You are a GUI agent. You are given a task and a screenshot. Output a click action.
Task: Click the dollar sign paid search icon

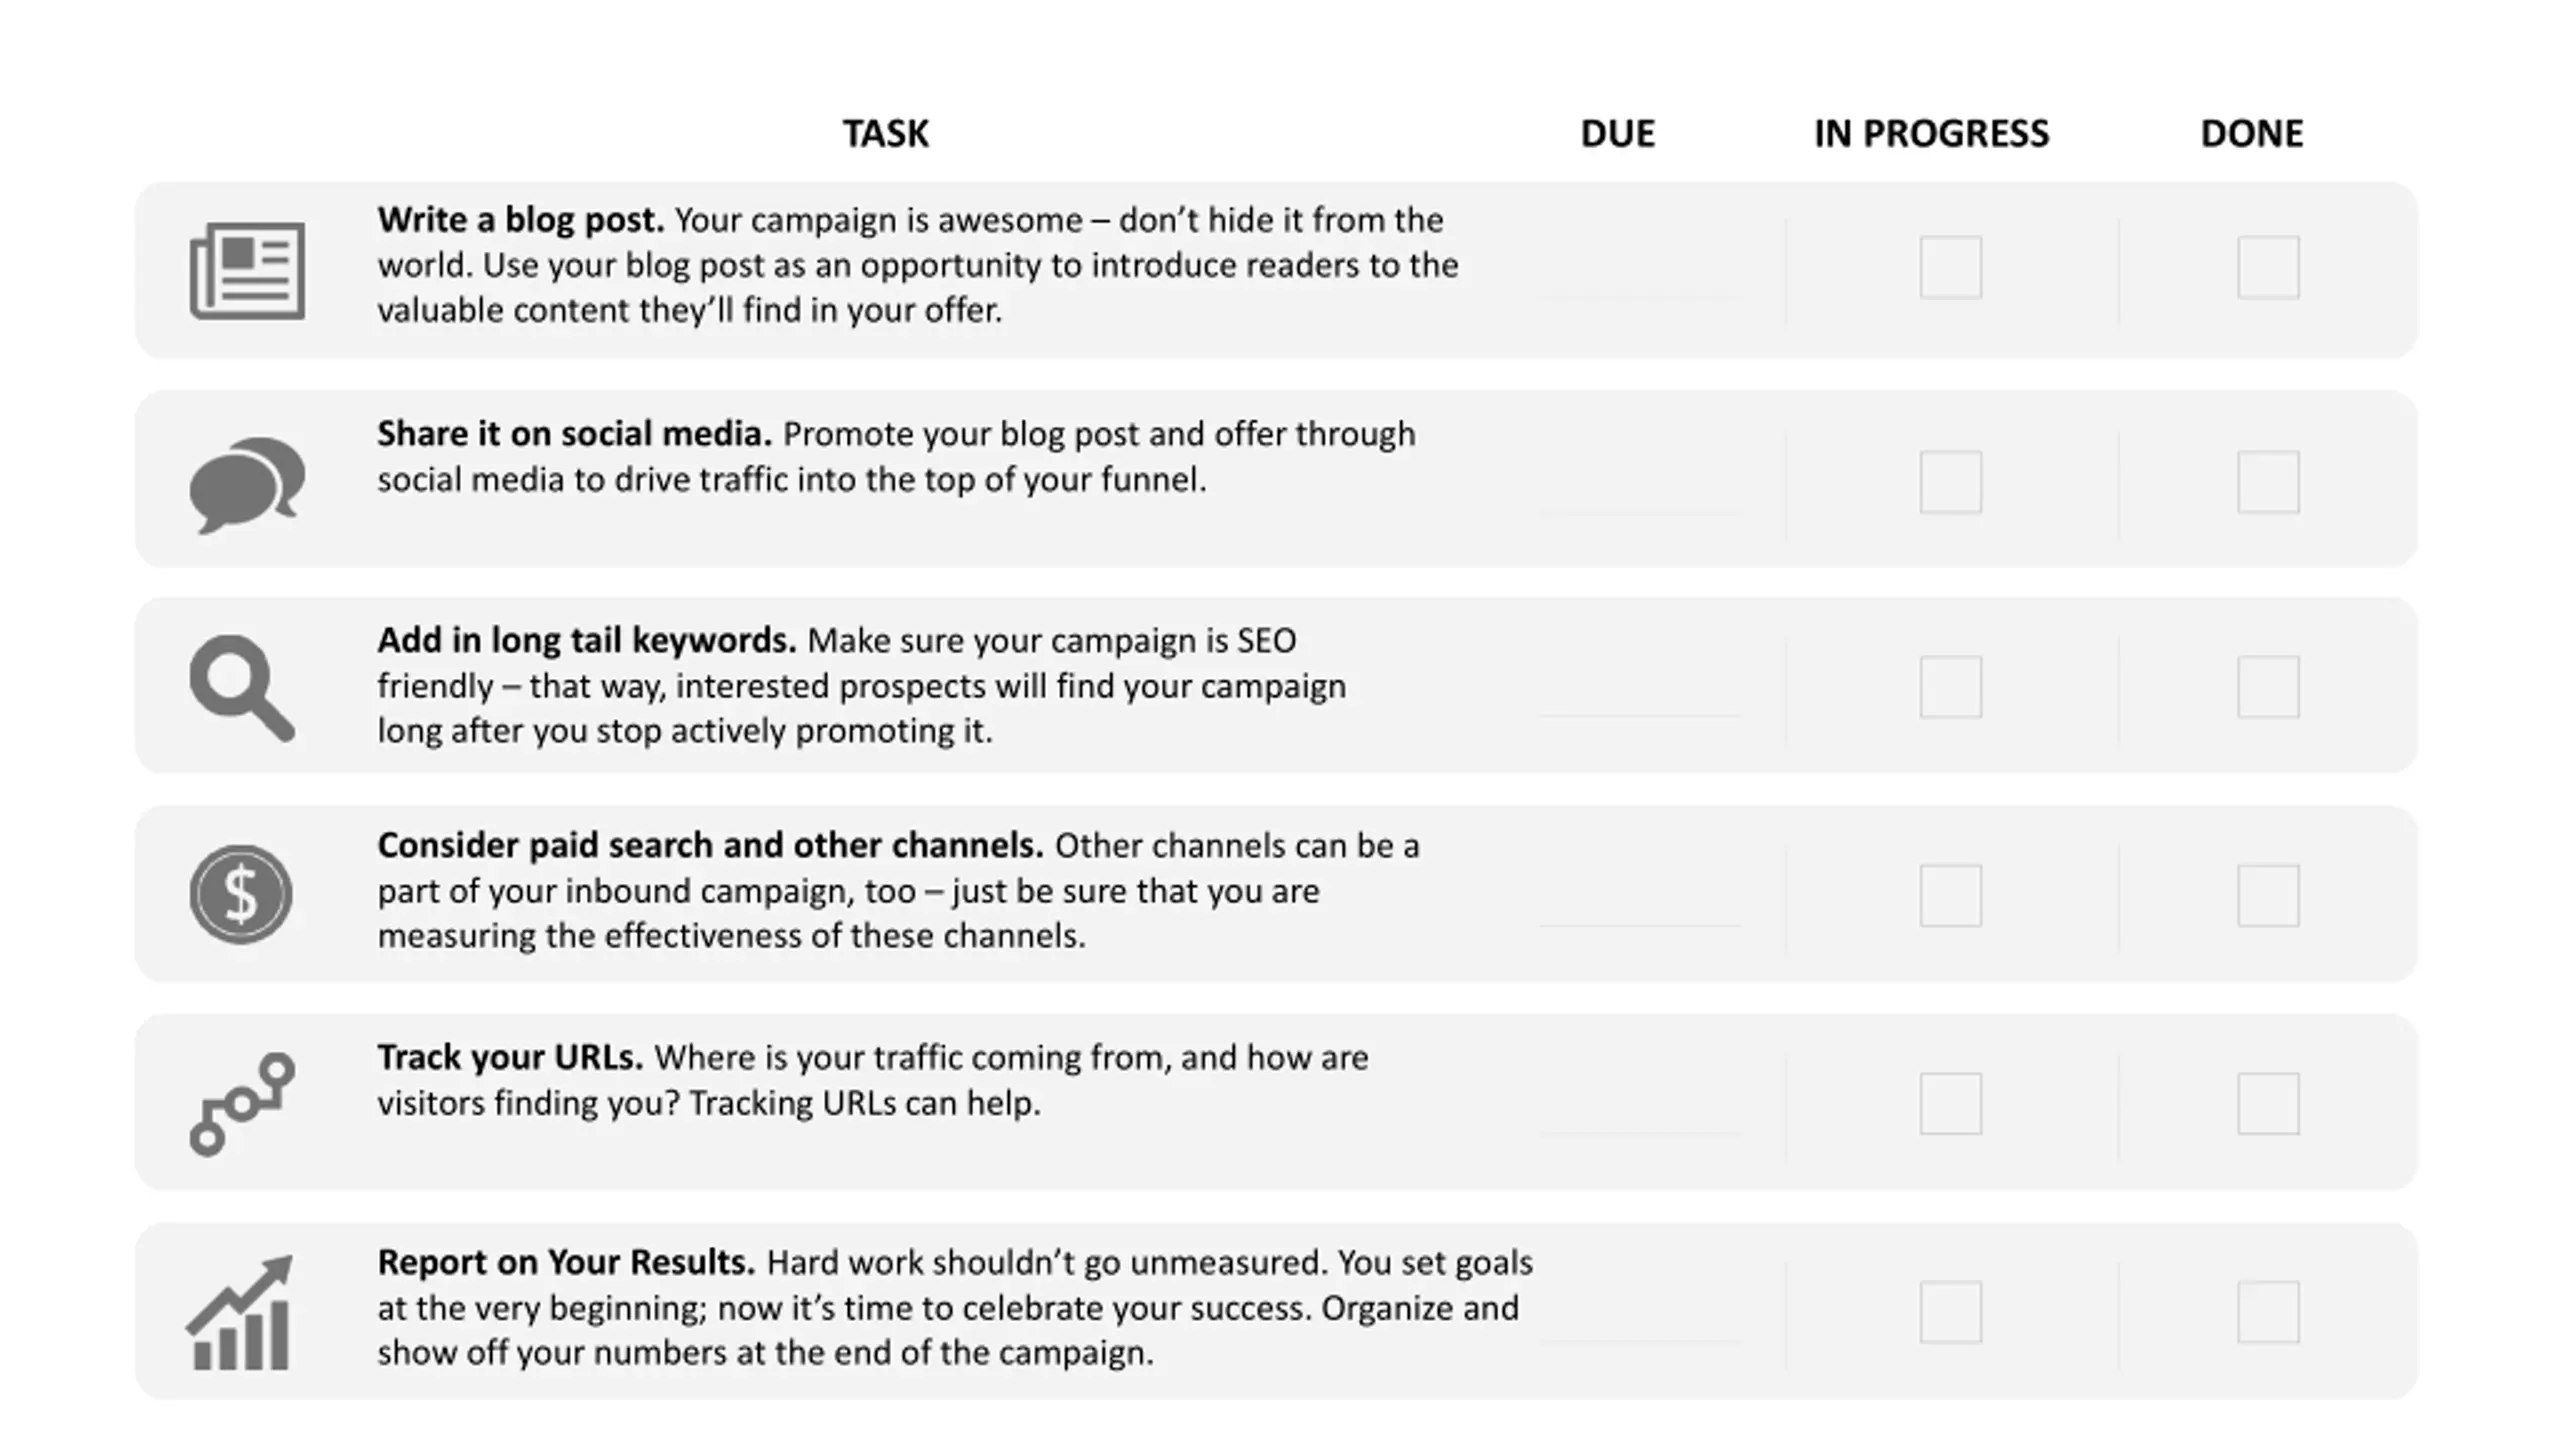(x=241, y=894)
